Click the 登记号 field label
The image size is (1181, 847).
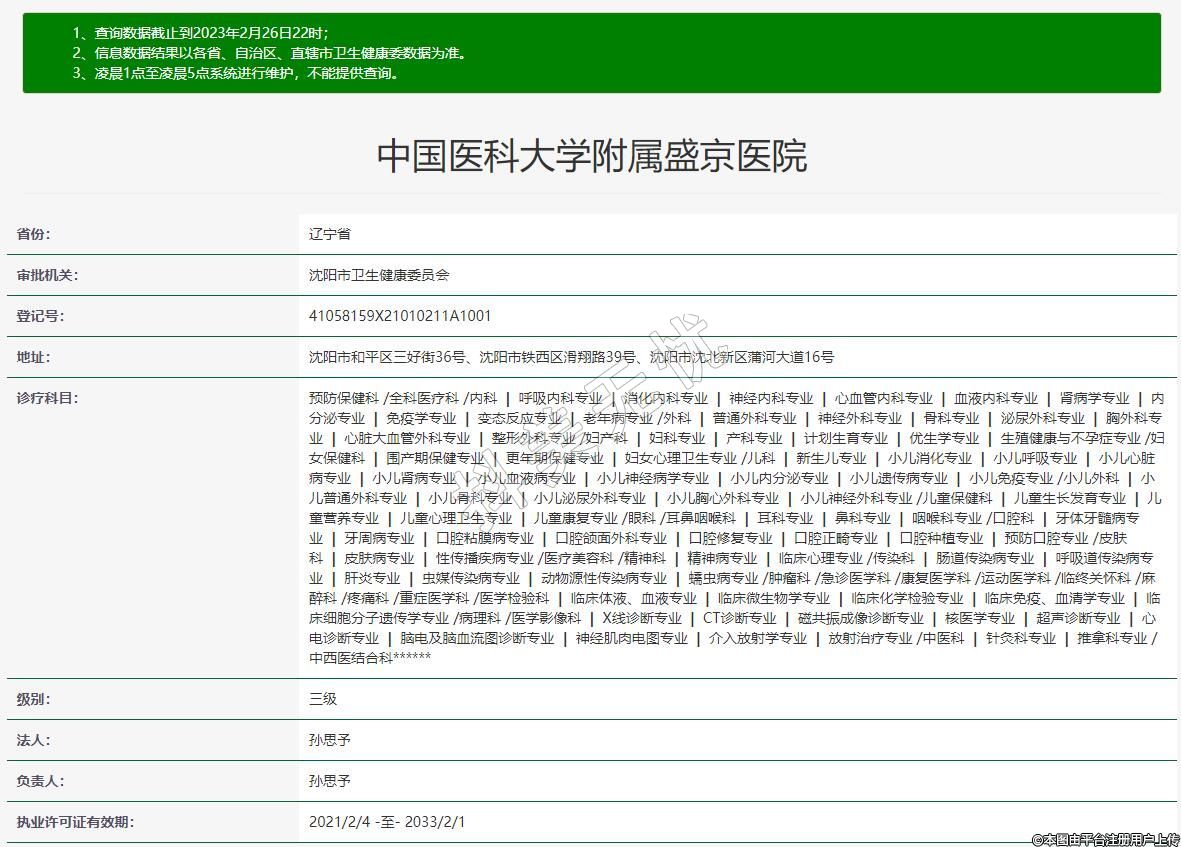[40, 316]
